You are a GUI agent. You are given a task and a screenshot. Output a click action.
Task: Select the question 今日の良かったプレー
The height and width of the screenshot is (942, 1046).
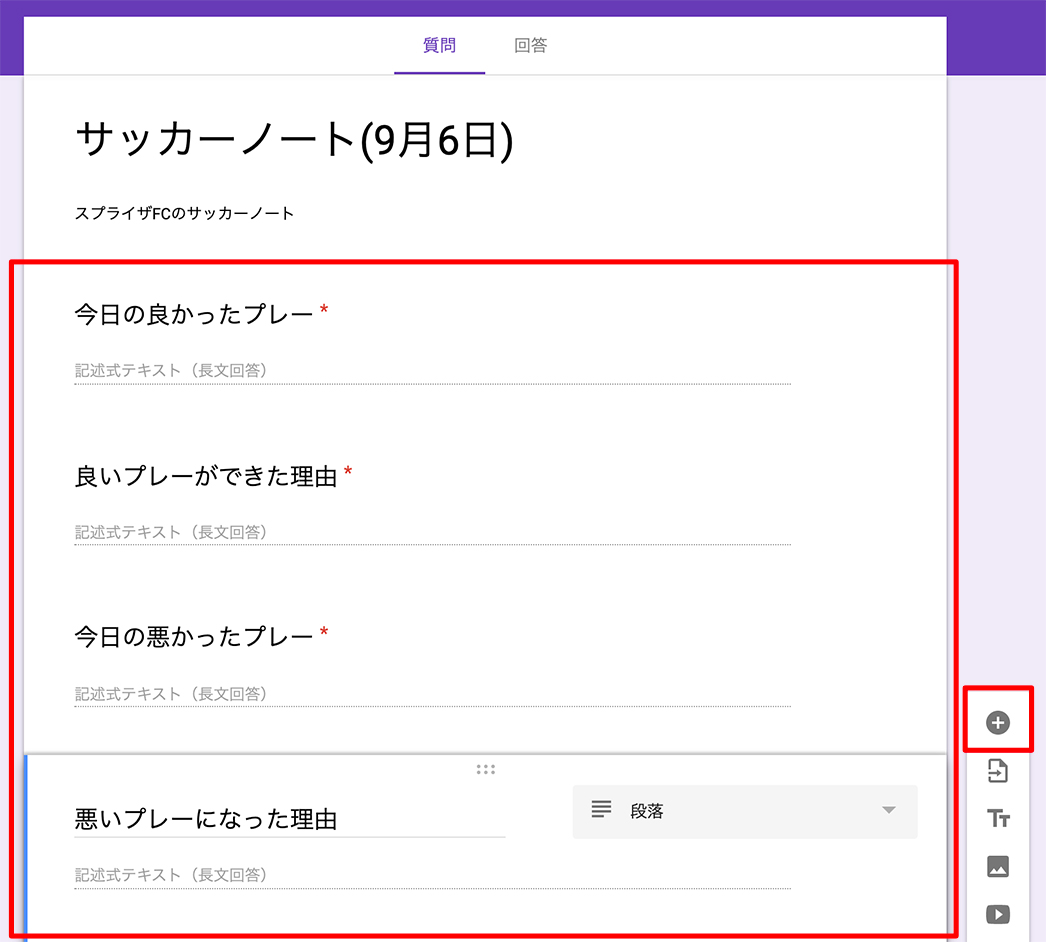195,314
